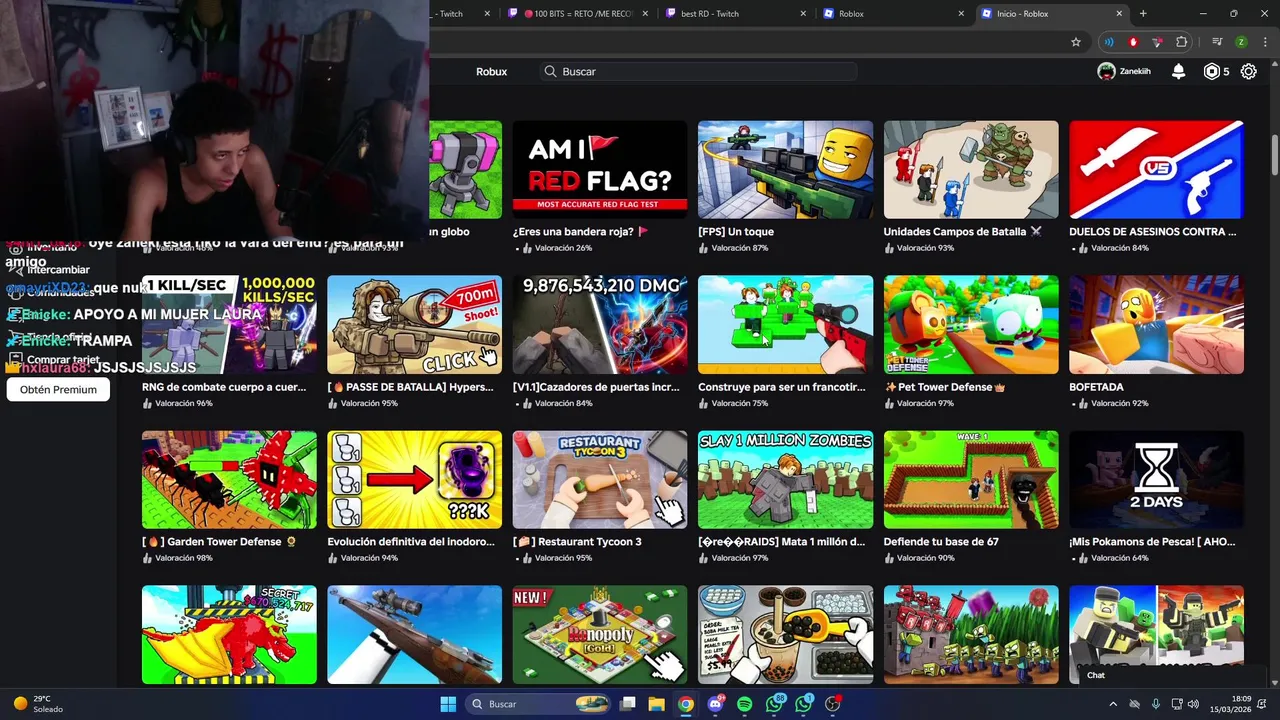Click the Roblox 'Buscar' search field

point(699,71)
